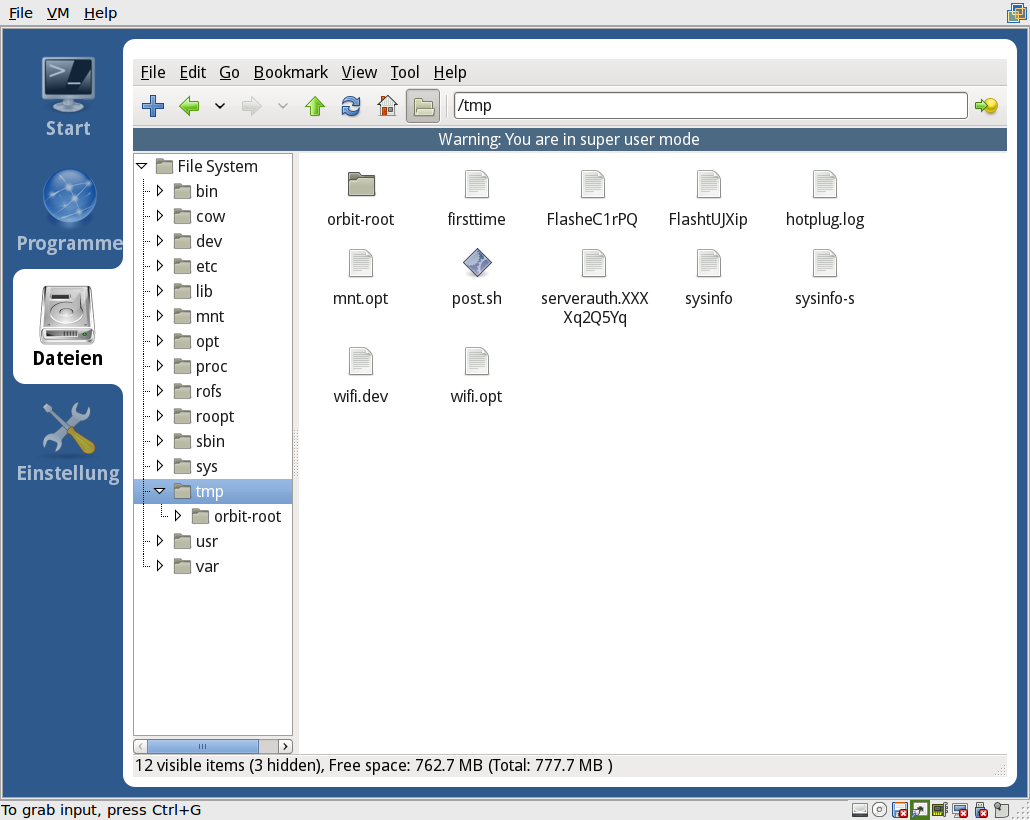Screen dimensions: 1030x820
Task: Refresh the current folder view
Action: [x=351, y=105]
